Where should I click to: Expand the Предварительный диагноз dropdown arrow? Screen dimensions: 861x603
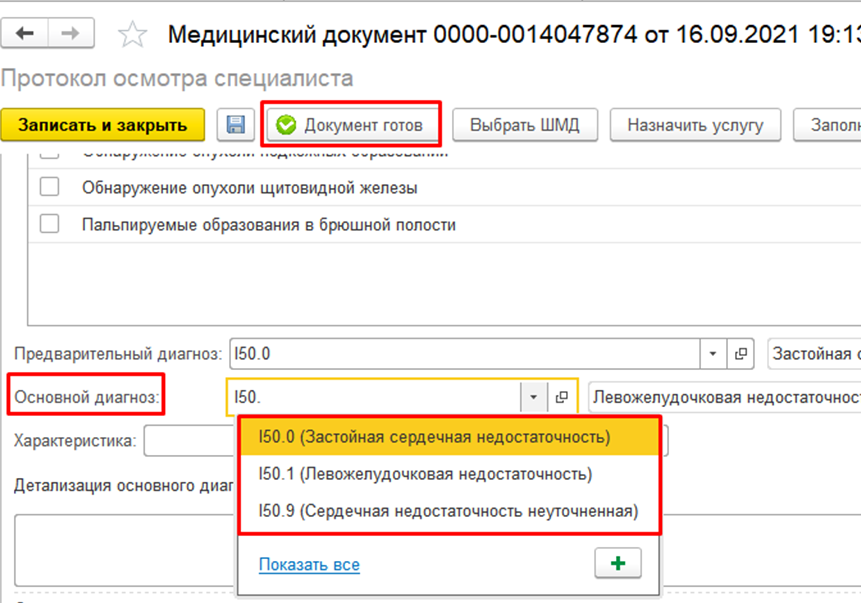coord(713,354)
